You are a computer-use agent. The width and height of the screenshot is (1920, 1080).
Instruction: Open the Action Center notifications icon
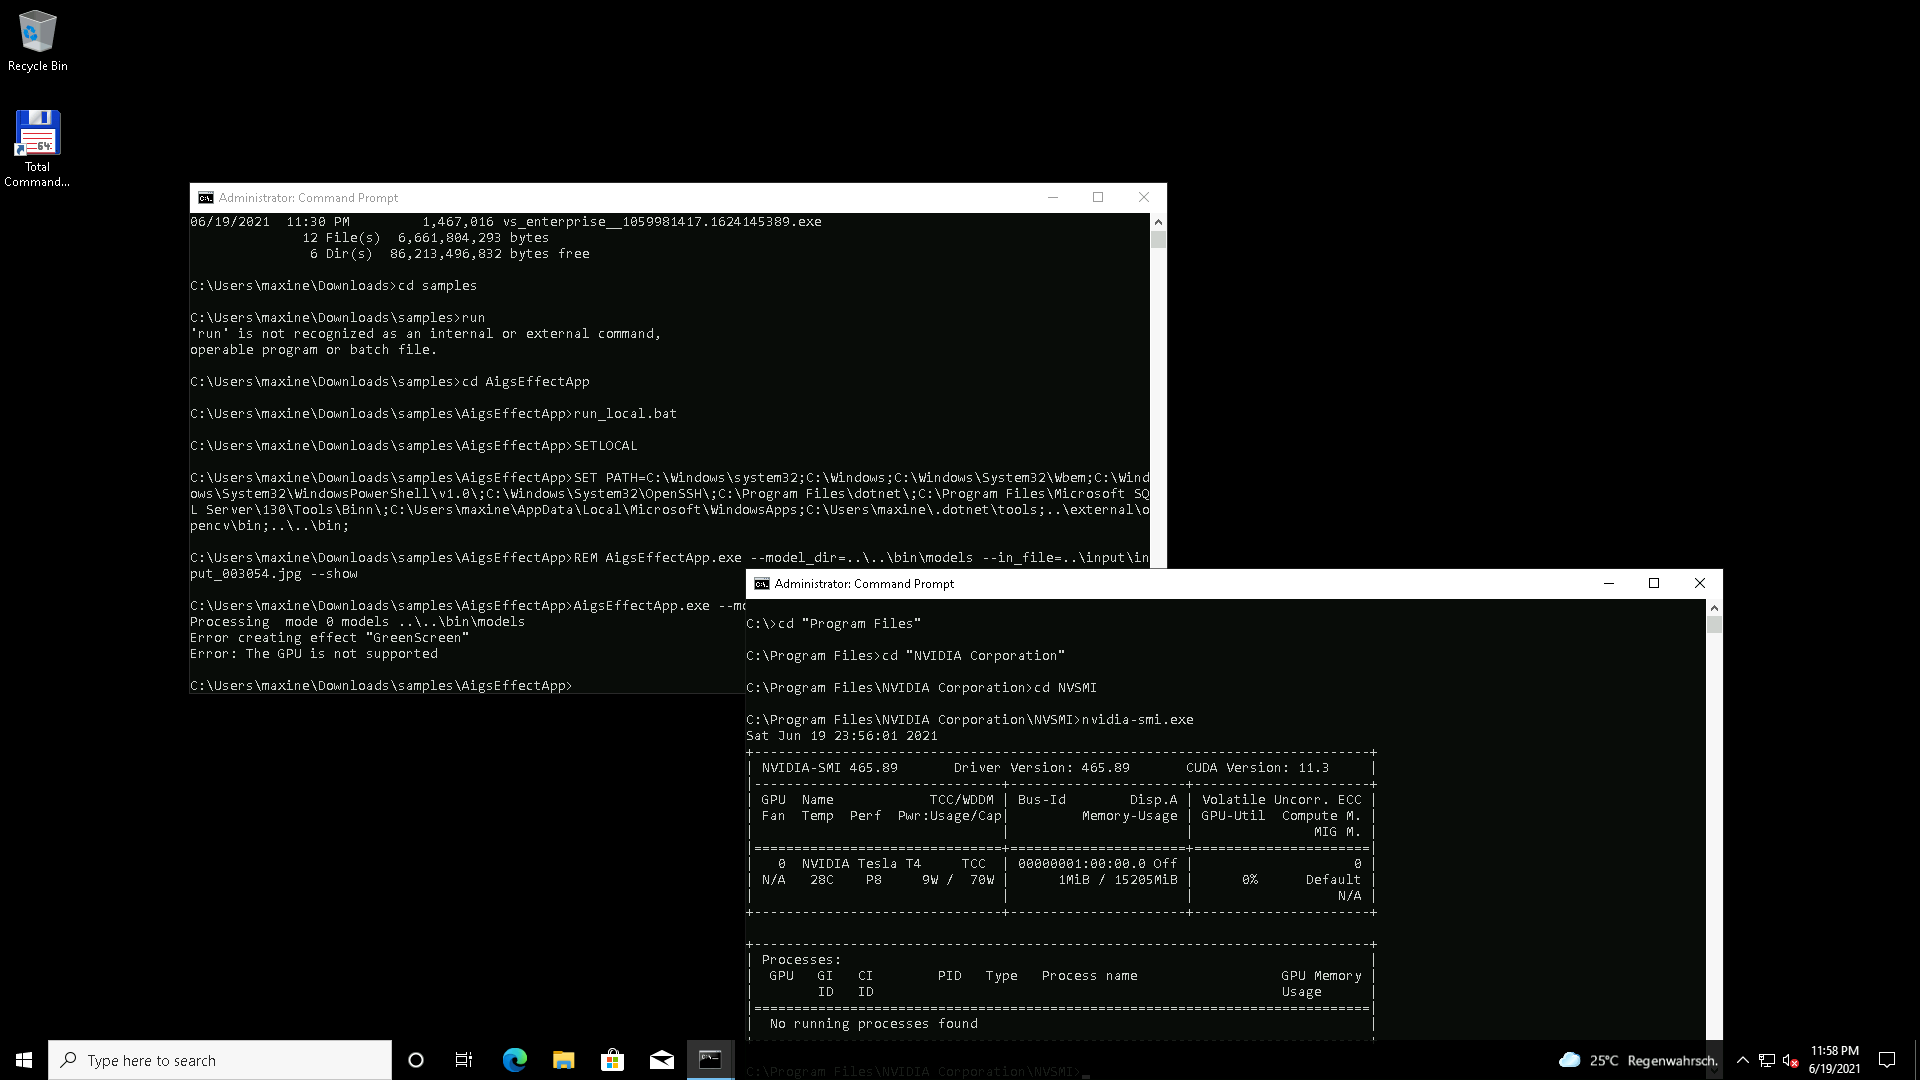click(1887, 1060)
